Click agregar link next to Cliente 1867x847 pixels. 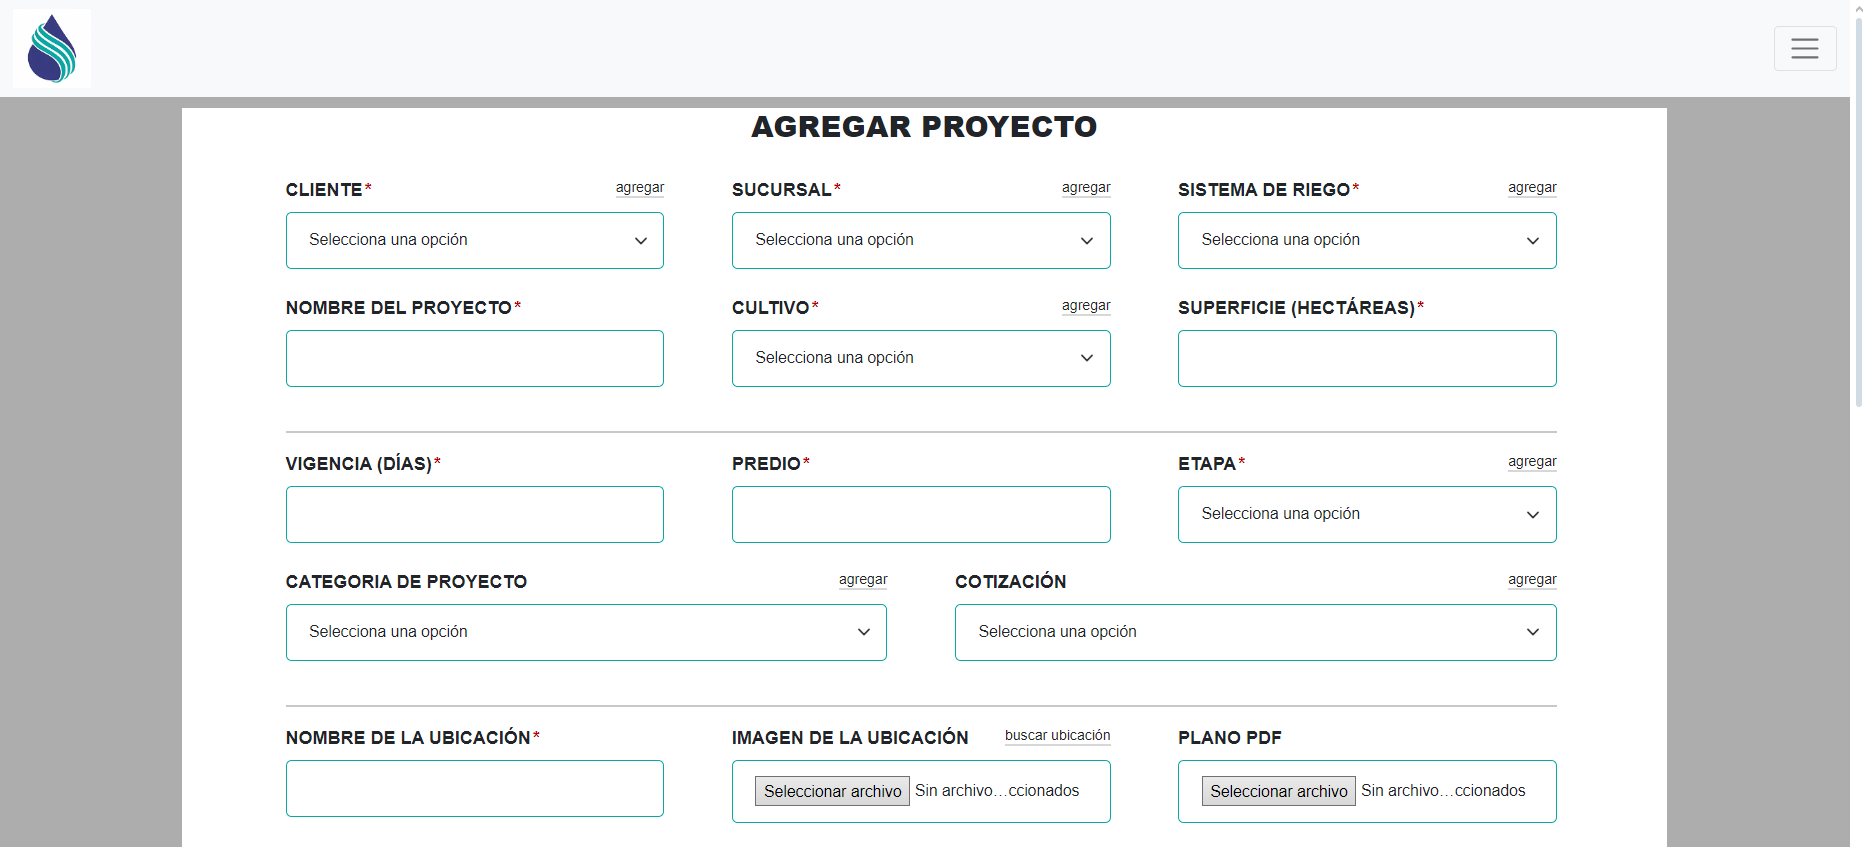point(639,188)
